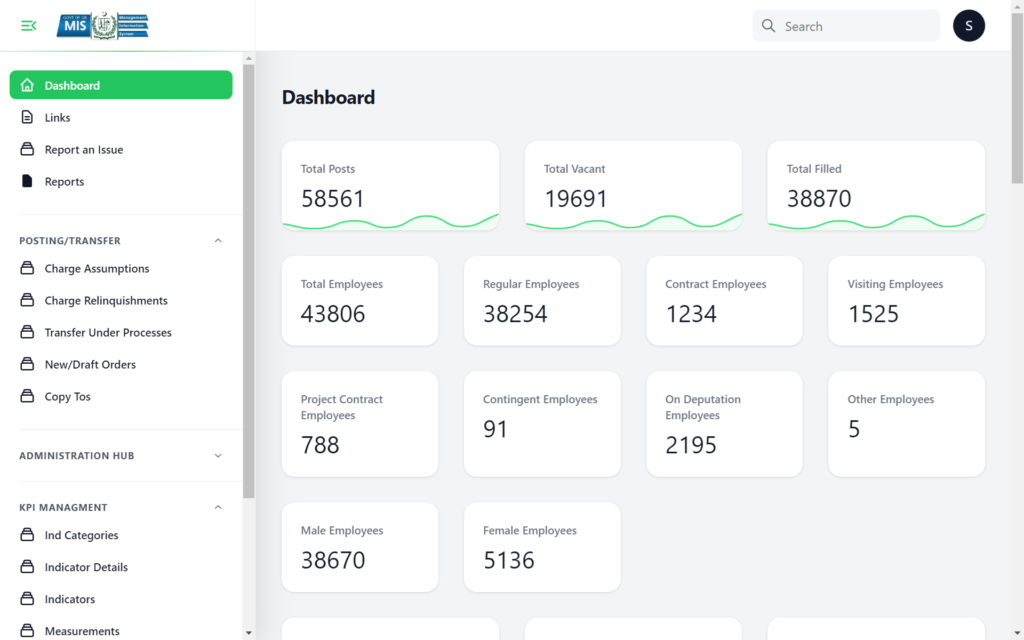Open Transfer Under Processes menu item
Viewport: 1024px width, 640px height.
click(x=108, y=333)
